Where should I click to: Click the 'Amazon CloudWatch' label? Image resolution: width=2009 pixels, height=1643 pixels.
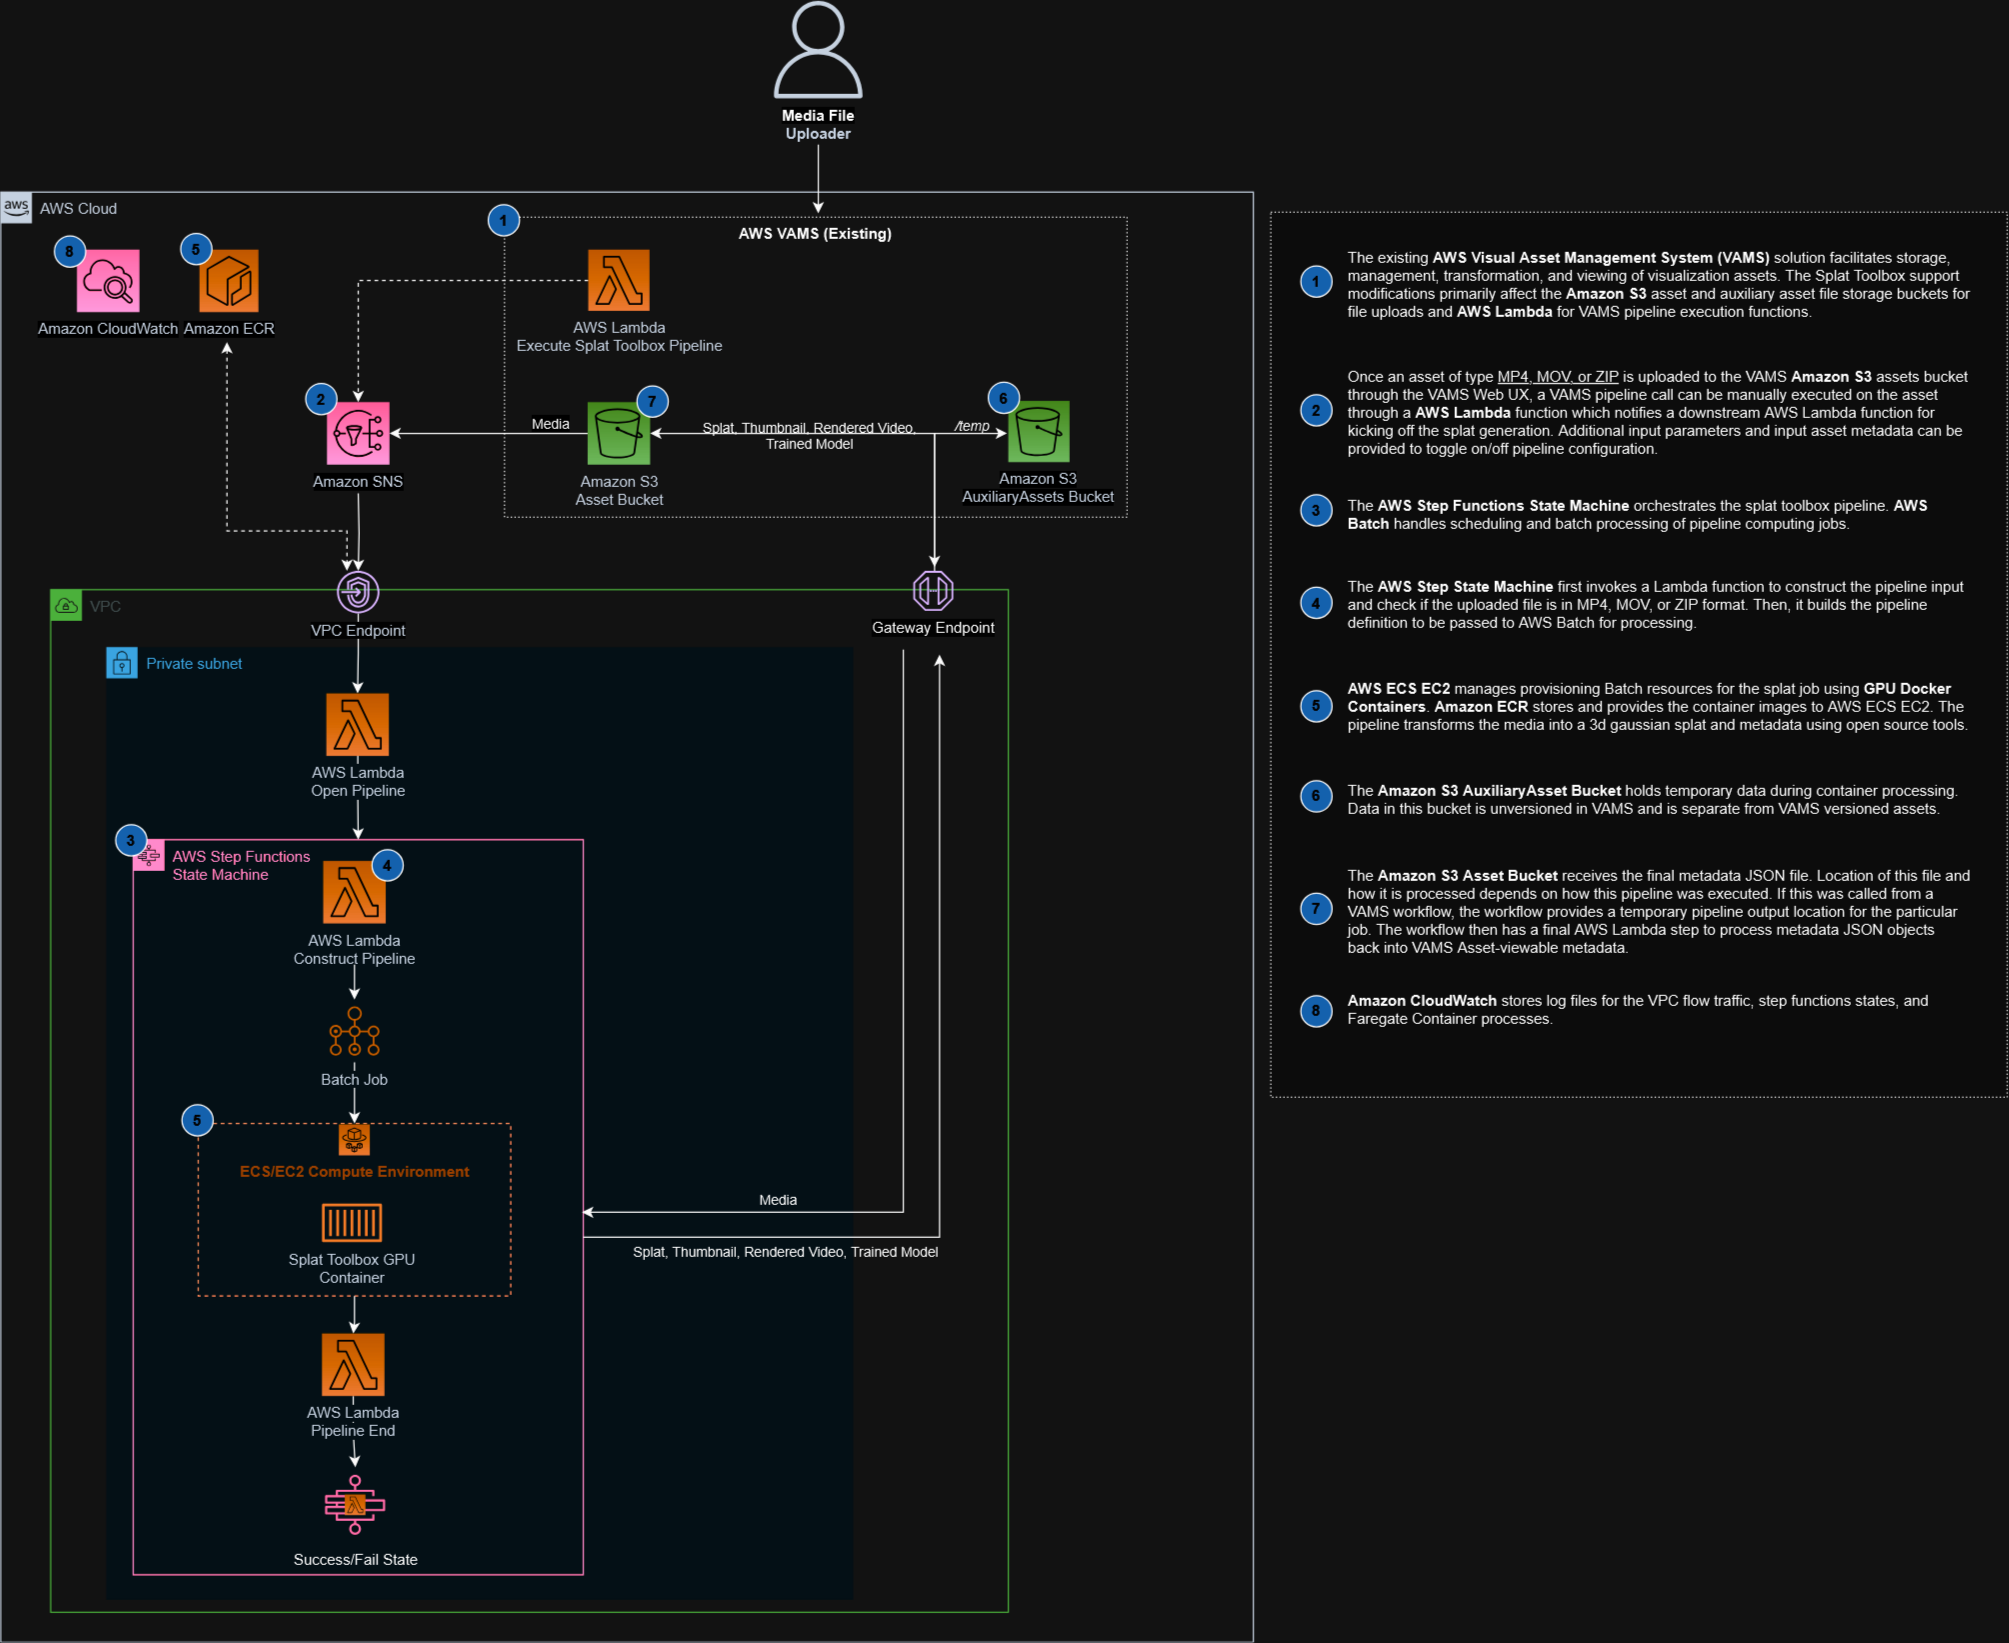pos(108,329)
